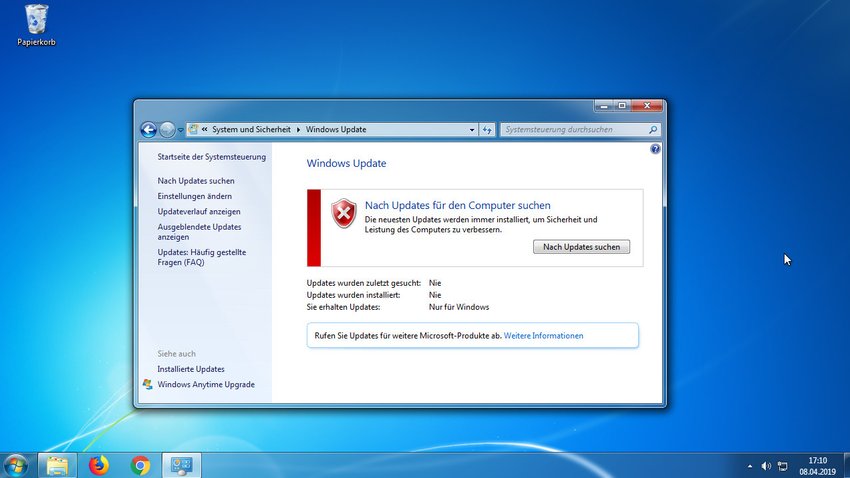Click the Updates wurden installiert: label
850x478 pixels.
coord(353,295)
